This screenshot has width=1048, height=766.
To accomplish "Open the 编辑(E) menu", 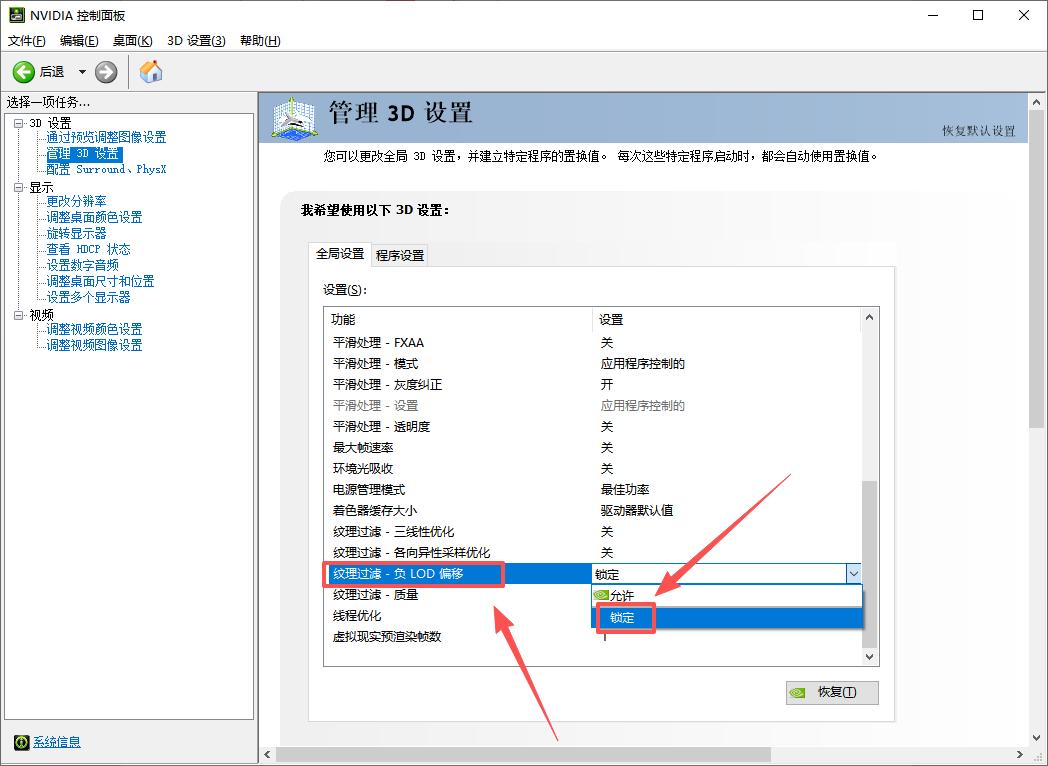I will [79, 41].
